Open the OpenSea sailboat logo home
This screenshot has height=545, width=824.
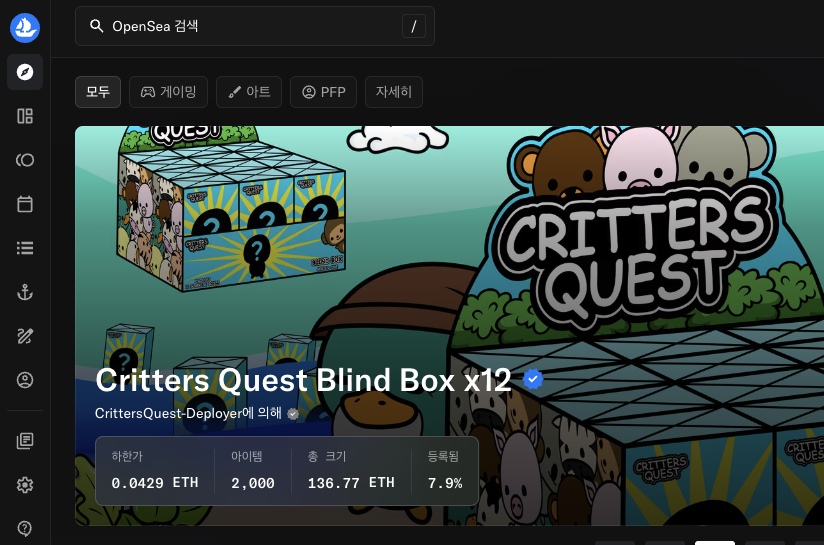pyautogui.click(x=25, y=28)
